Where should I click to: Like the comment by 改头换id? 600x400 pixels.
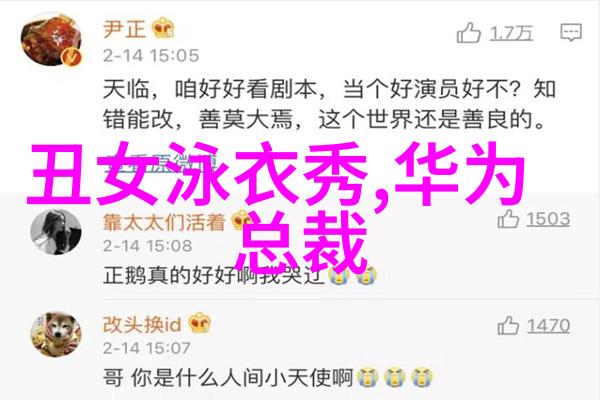click(x=508, y=326)
